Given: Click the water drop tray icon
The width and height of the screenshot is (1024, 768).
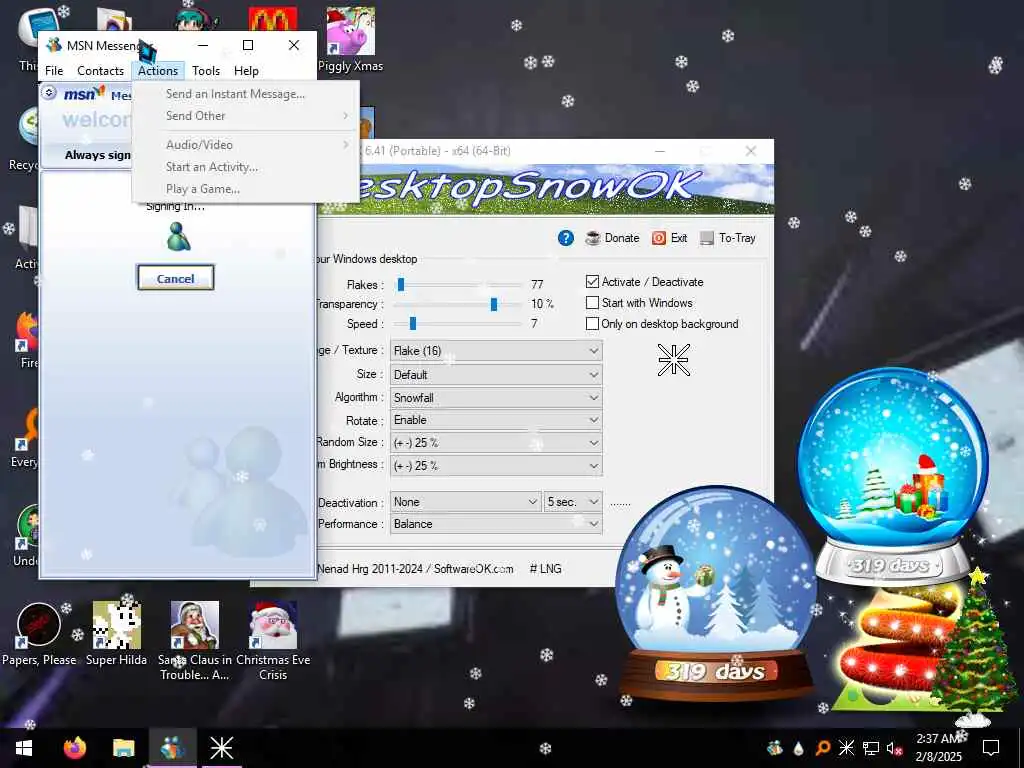Looking at the screenshot, I should (798, 748).
